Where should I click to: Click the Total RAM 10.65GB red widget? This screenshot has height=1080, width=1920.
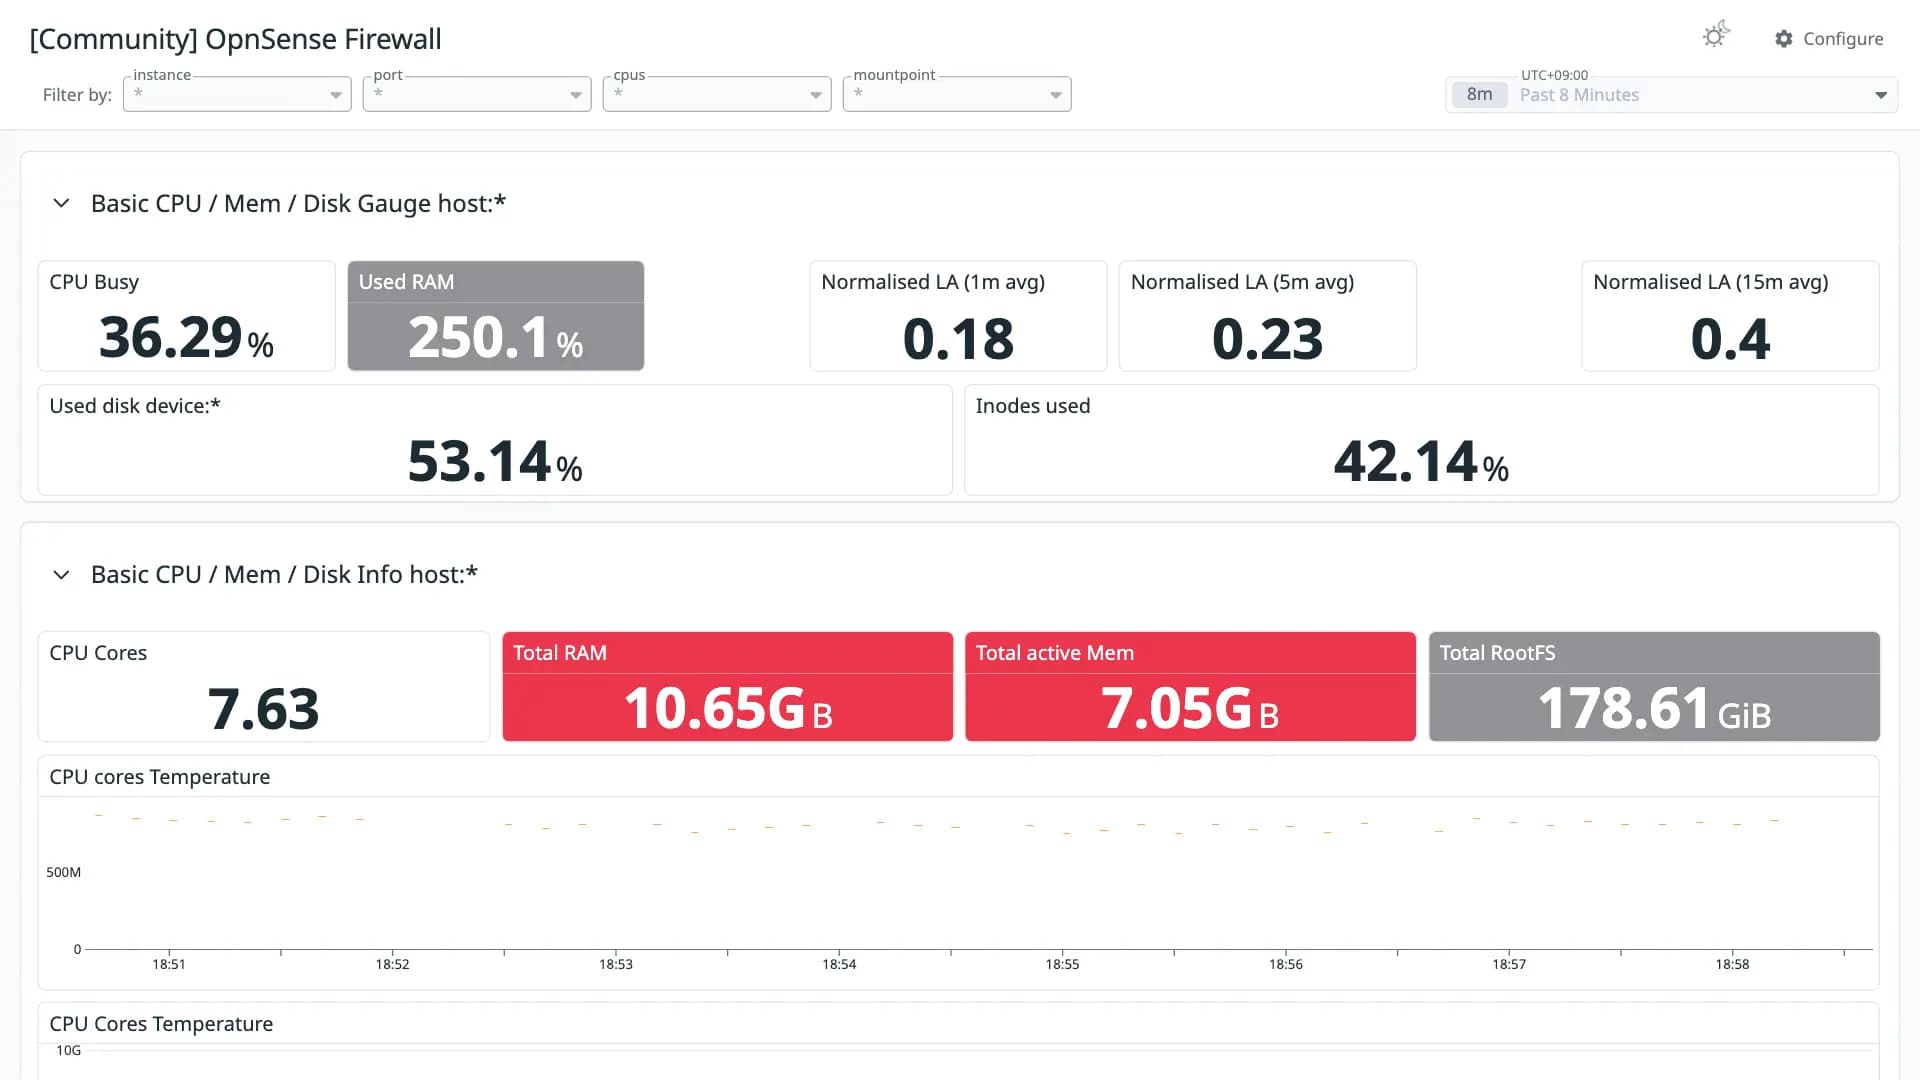point(728,687)
